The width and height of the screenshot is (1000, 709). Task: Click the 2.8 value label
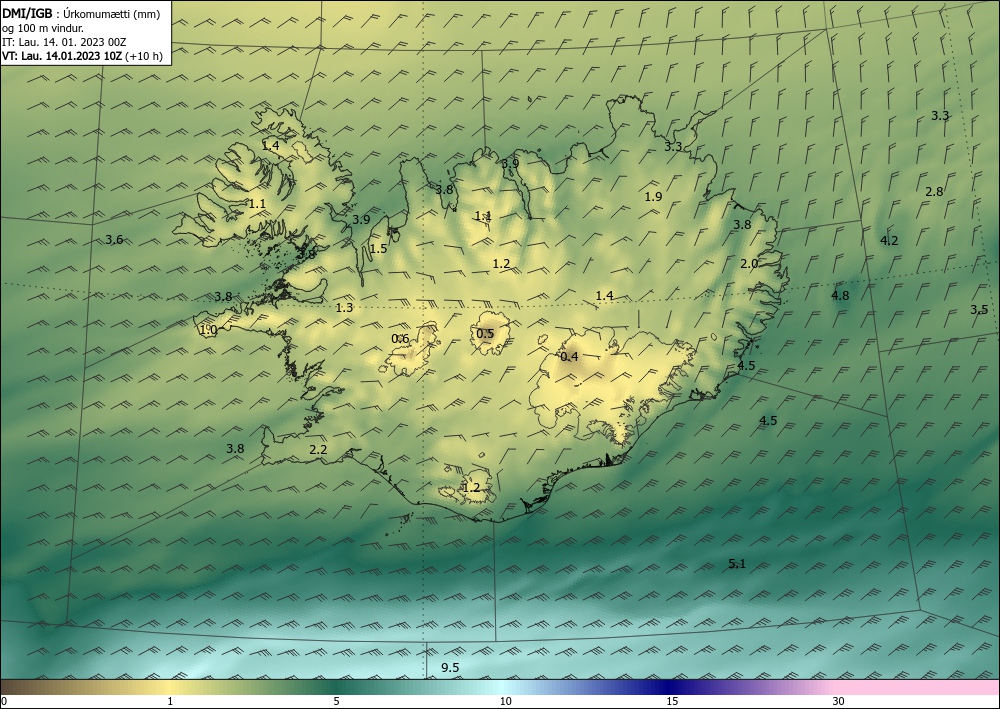[934, 191]
